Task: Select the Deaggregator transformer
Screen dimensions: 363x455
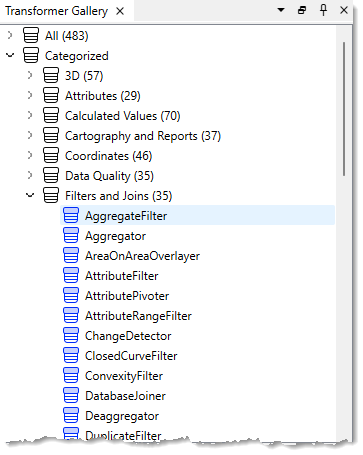Action: click(122, 416)
